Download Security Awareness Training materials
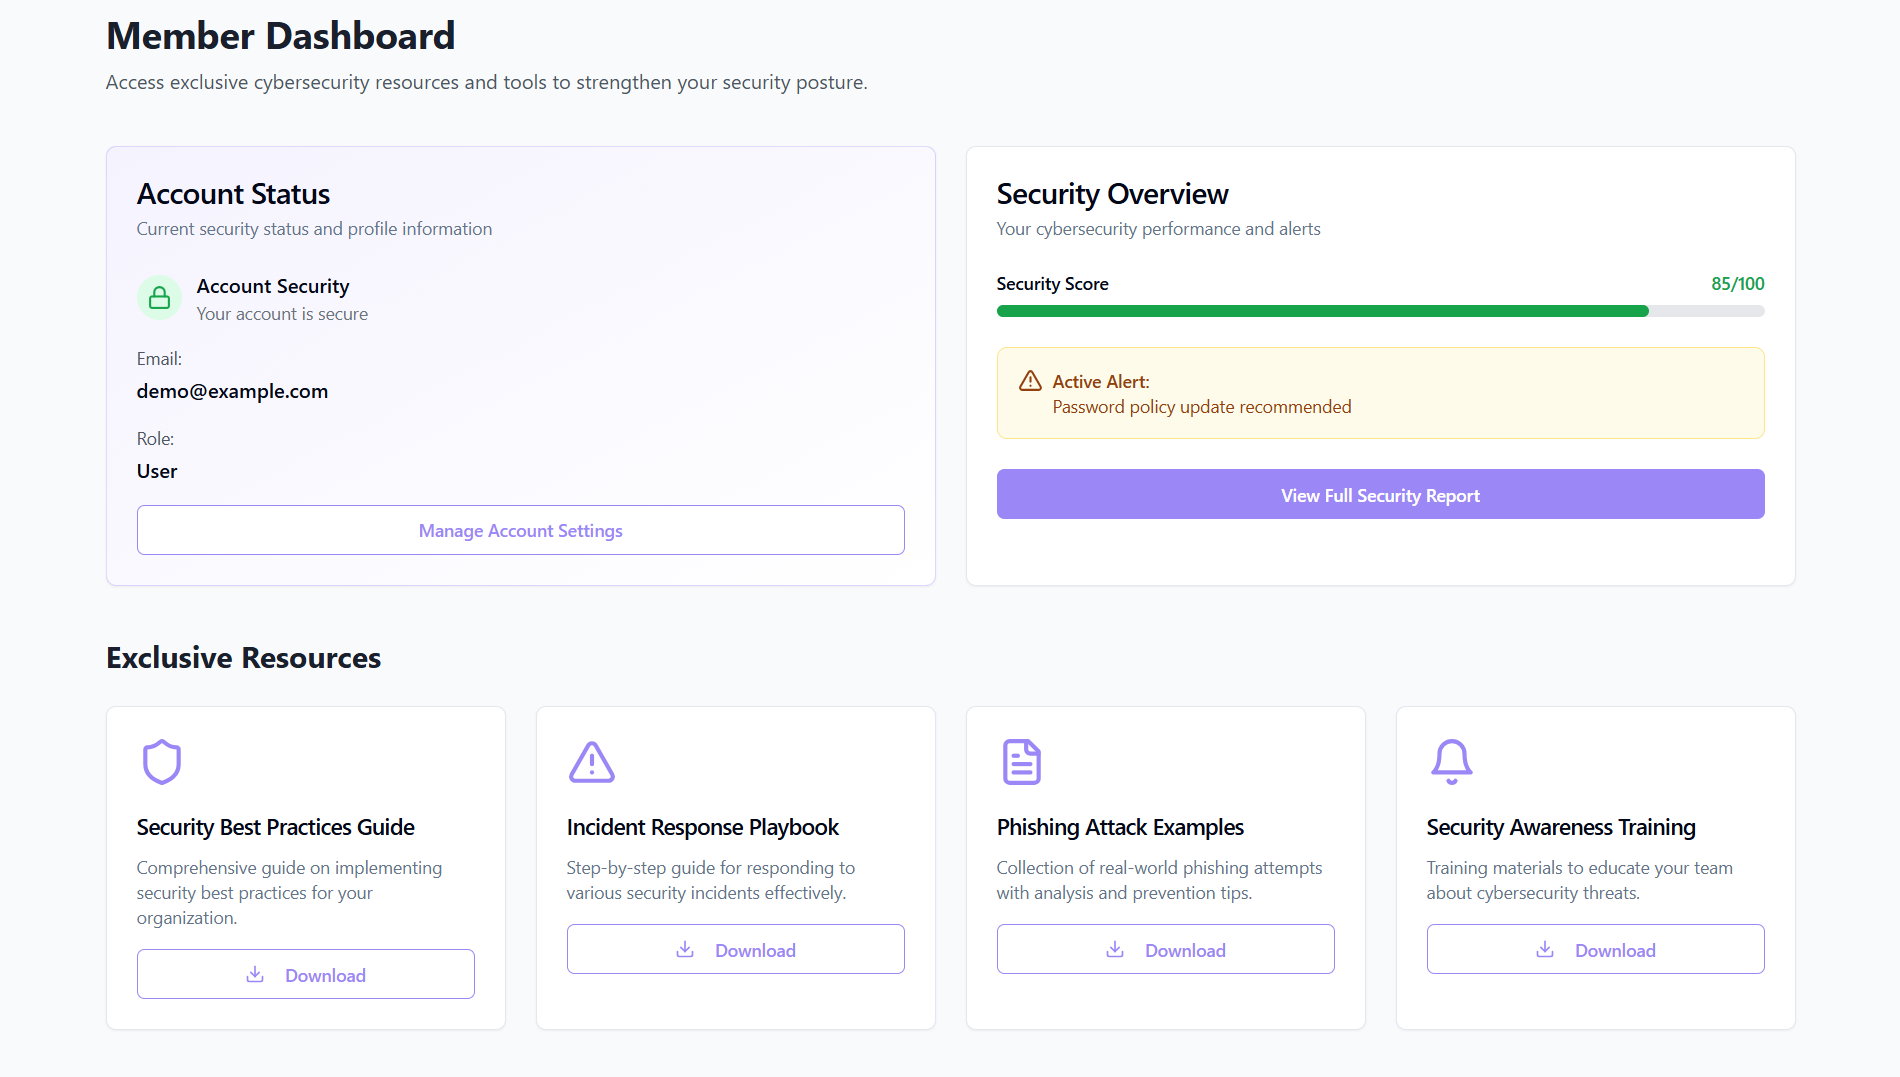This screenshot has width=1900, height=1077. [x=1596, y=949]
